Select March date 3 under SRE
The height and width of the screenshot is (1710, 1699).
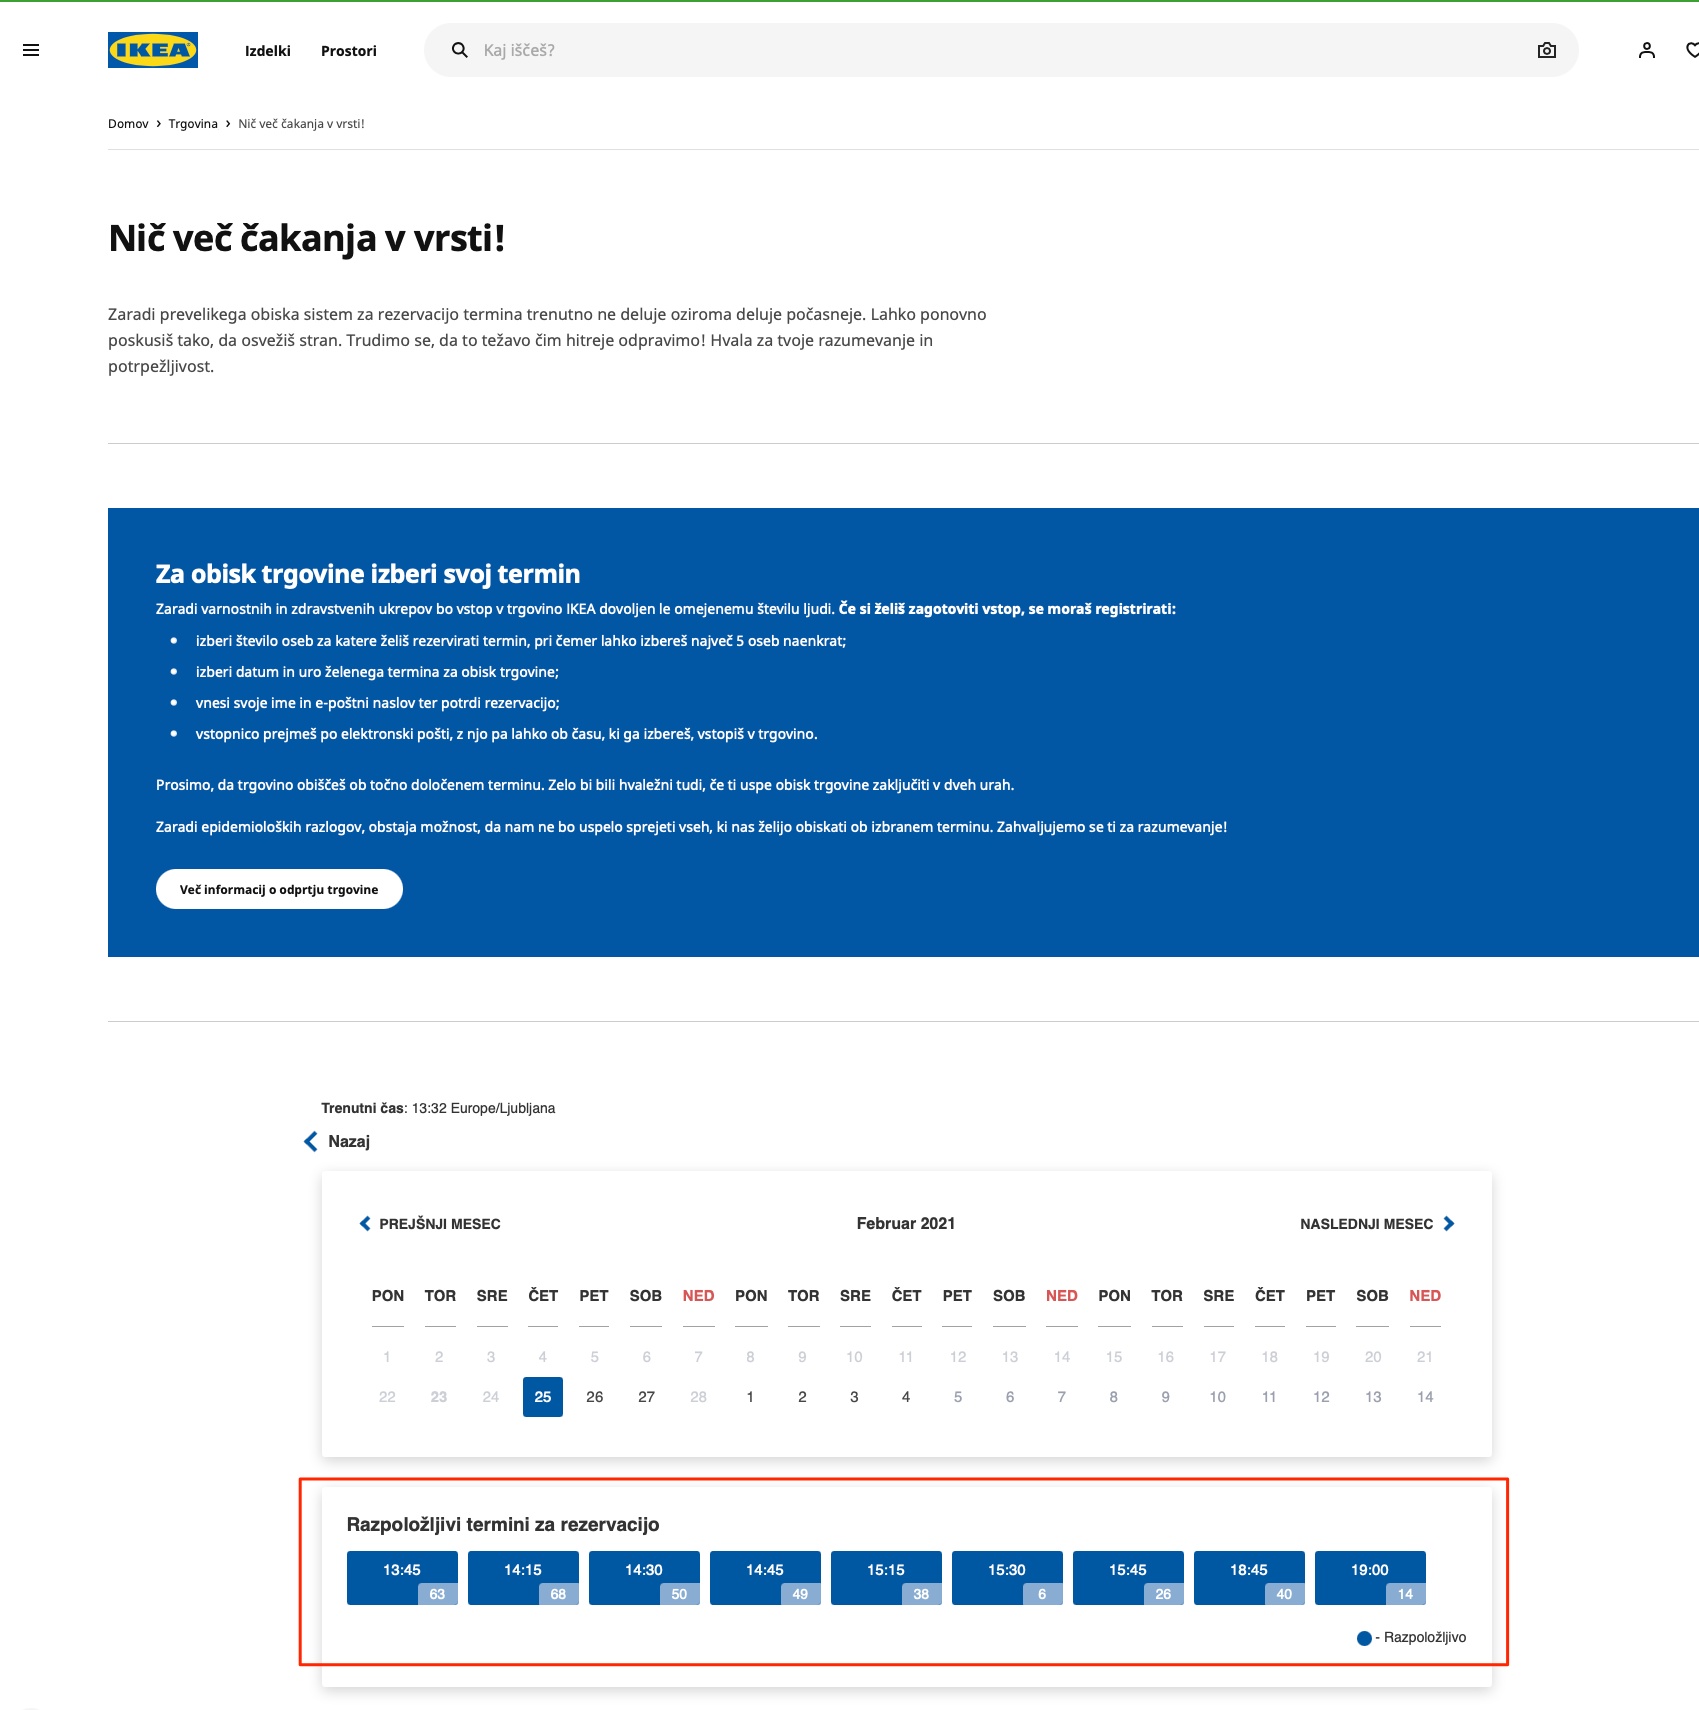point(854,1397)
